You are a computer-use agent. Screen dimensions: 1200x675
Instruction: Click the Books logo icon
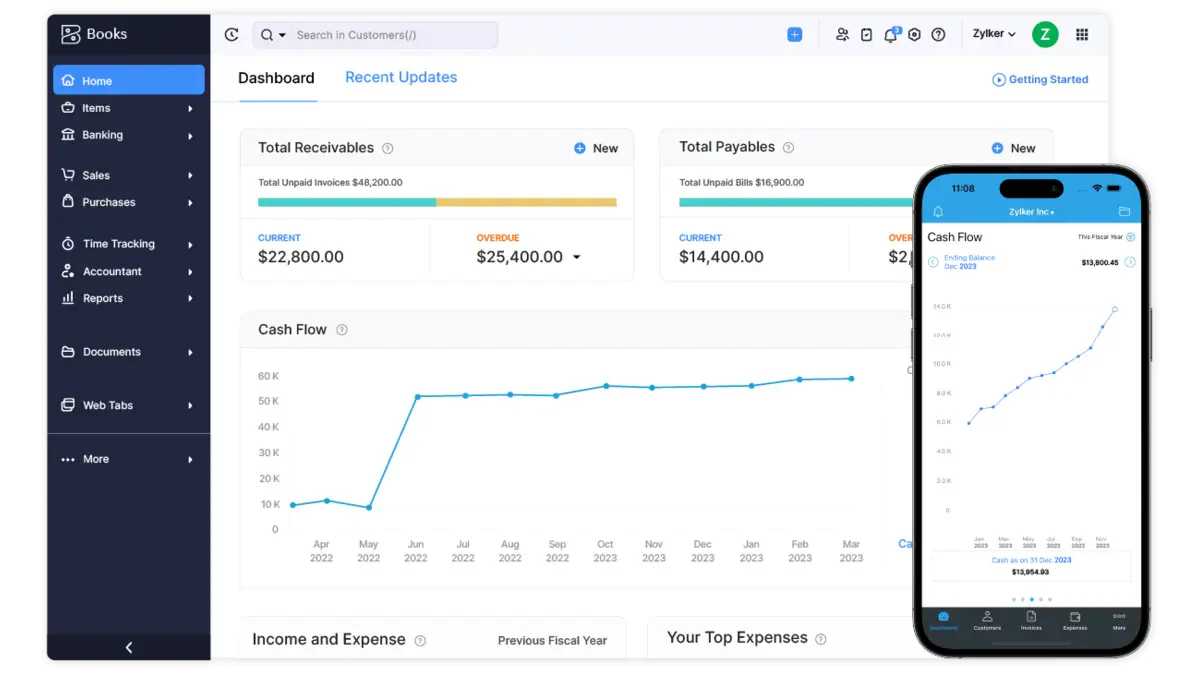70,34
